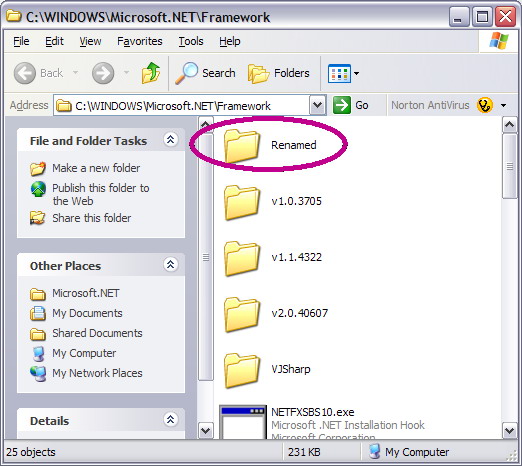The image size is (522, 466).
Task: Click the task pane scrollbar thumb
Action: (206, 257)
